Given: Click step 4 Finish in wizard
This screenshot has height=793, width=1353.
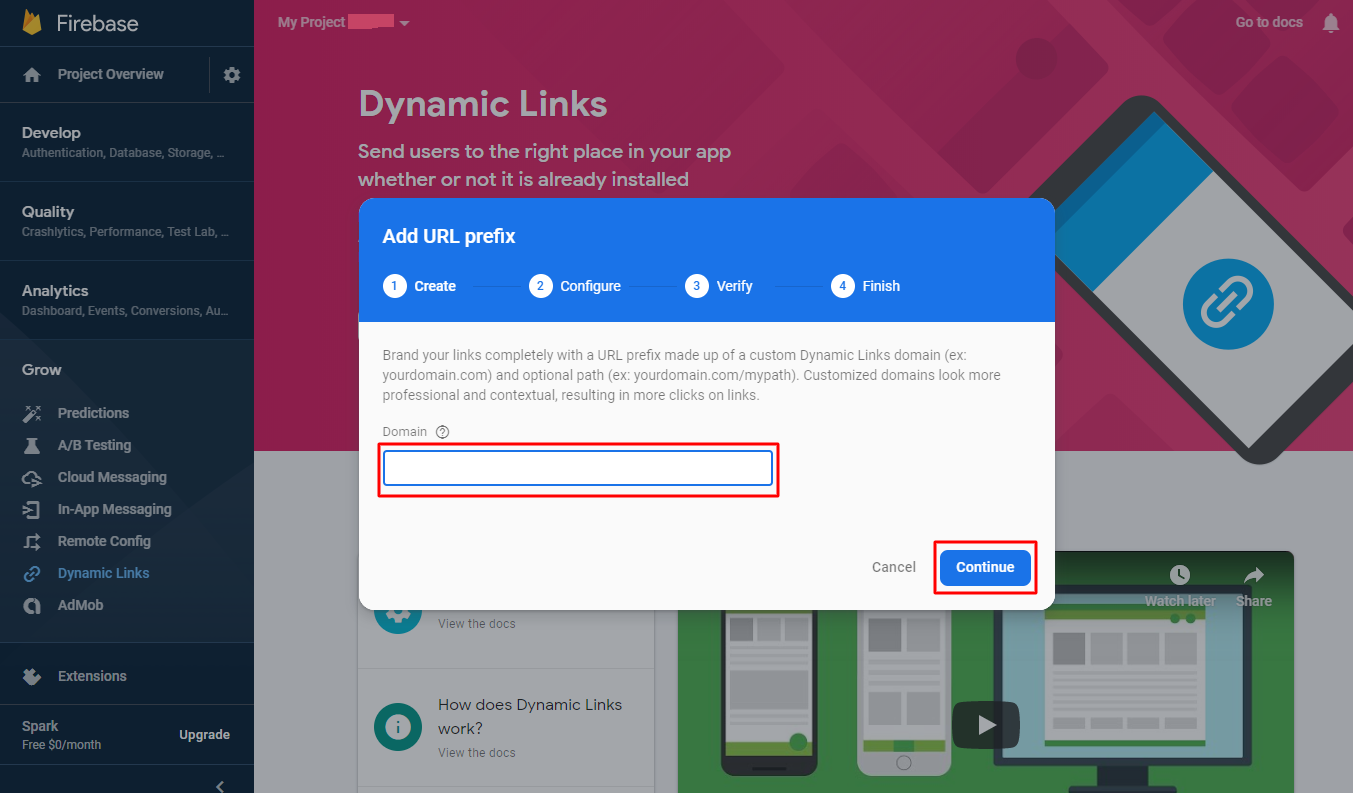Looking at the screenshot, I should click(x=866, y=286).
